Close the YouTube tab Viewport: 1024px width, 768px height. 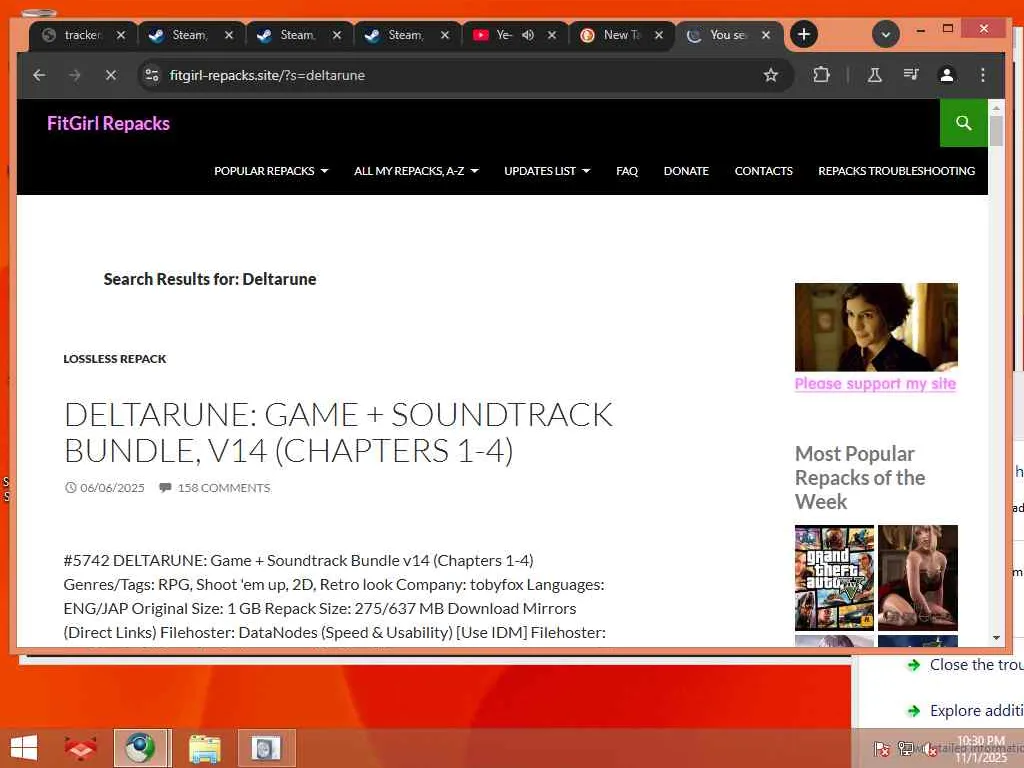click(552, 35)
